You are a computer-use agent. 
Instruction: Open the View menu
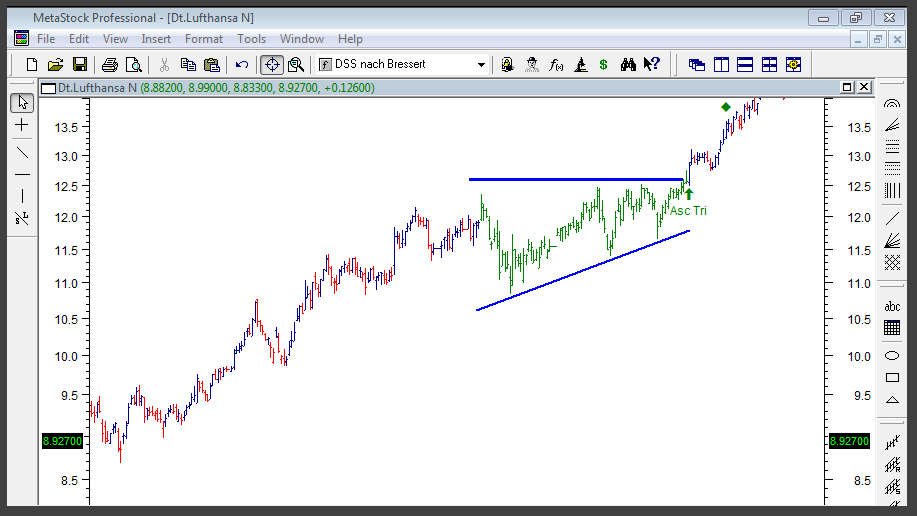click(115, 39)
